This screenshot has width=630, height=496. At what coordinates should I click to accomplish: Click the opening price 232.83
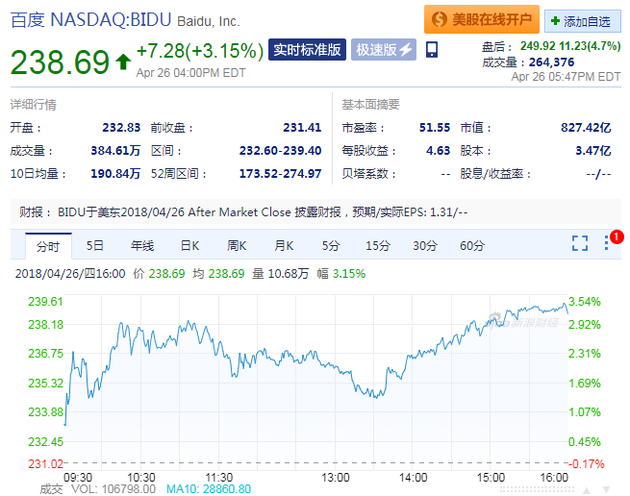tap(121, 127)
